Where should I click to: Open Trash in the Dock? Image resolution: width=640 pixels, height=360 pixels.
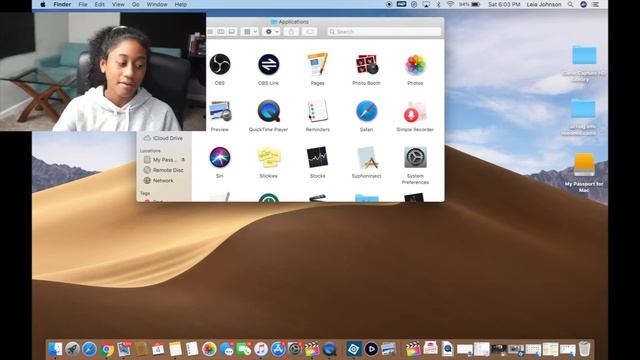[x=584, y=349]
